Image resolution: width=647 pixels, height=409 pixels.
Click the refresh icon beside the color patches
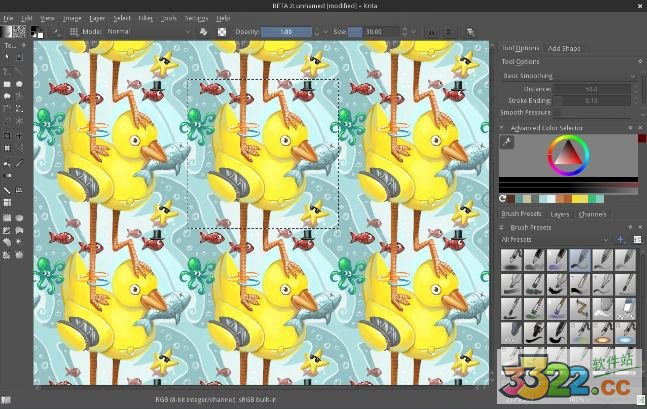[504, 199]
